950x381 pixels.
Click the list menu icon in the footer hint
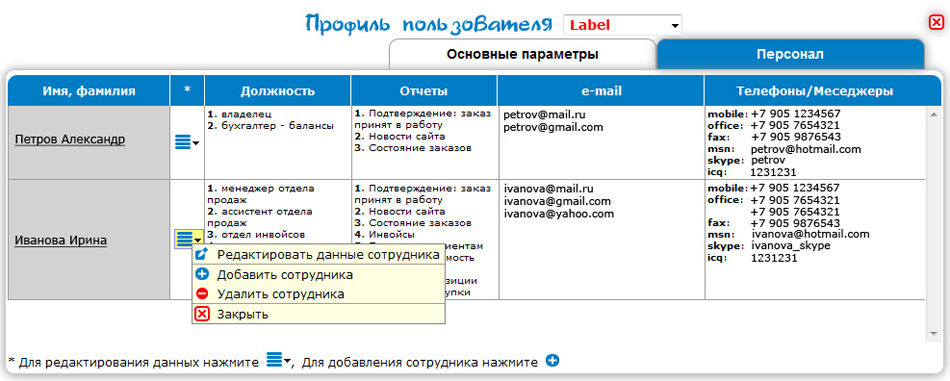(279, 361)
